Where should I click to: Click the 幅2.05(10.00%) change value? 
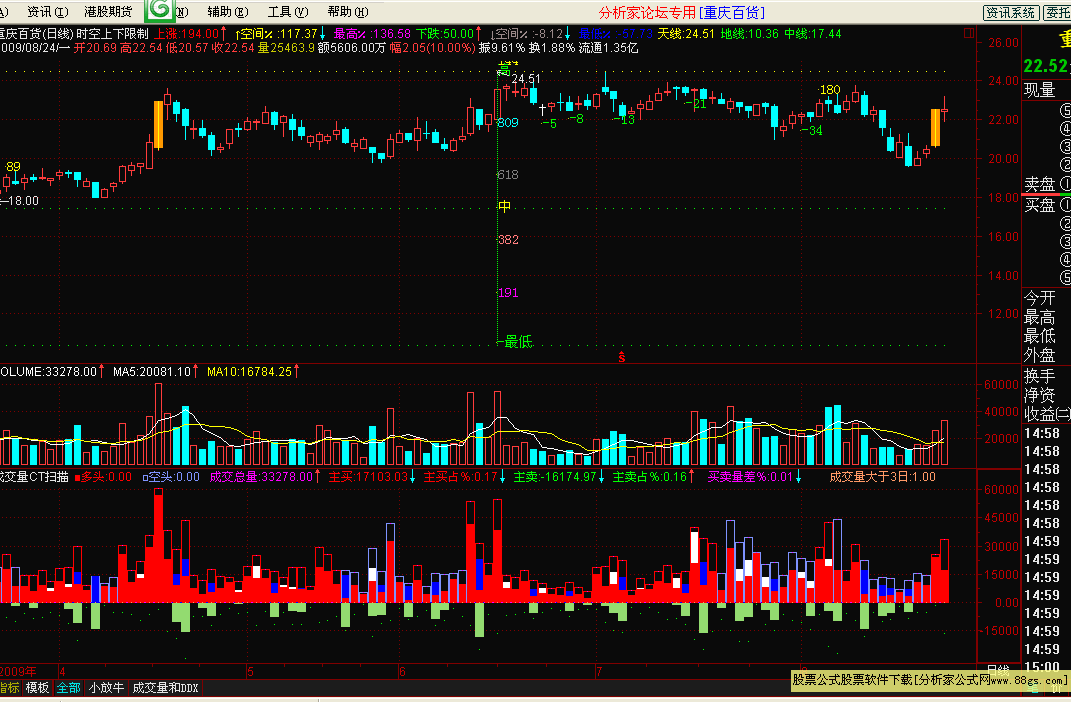point(432,48)
